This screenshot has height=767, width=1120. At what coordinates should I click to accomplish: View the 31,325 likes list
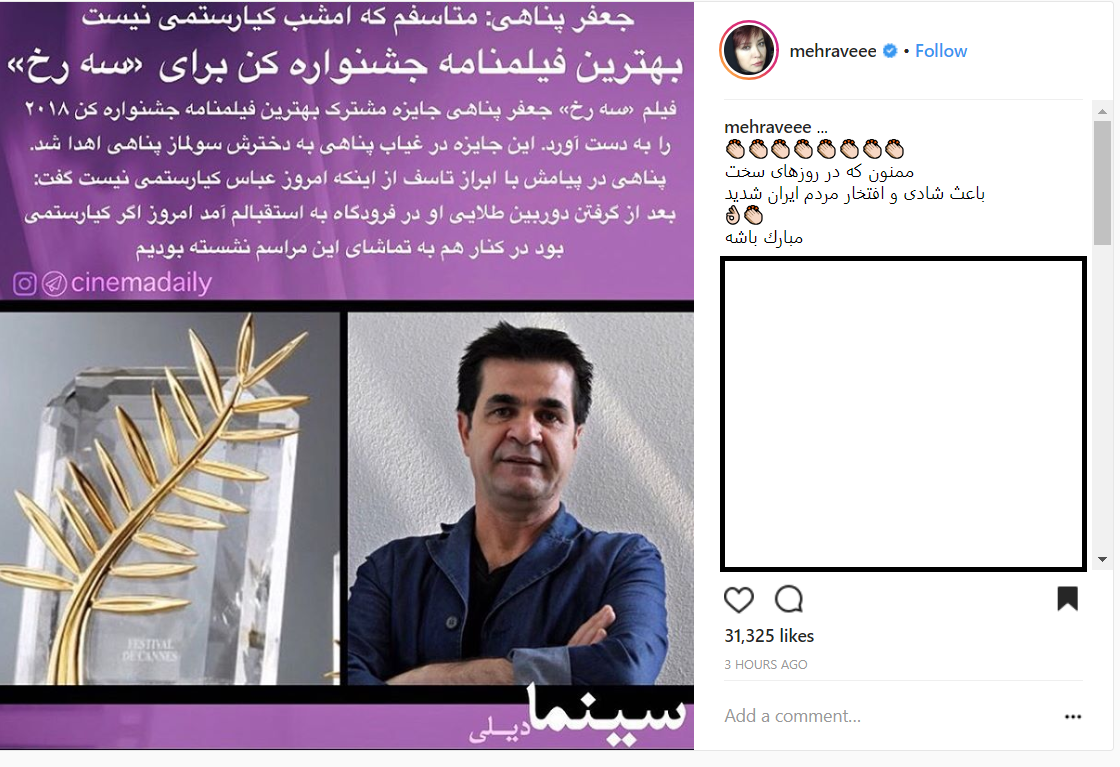769,636
